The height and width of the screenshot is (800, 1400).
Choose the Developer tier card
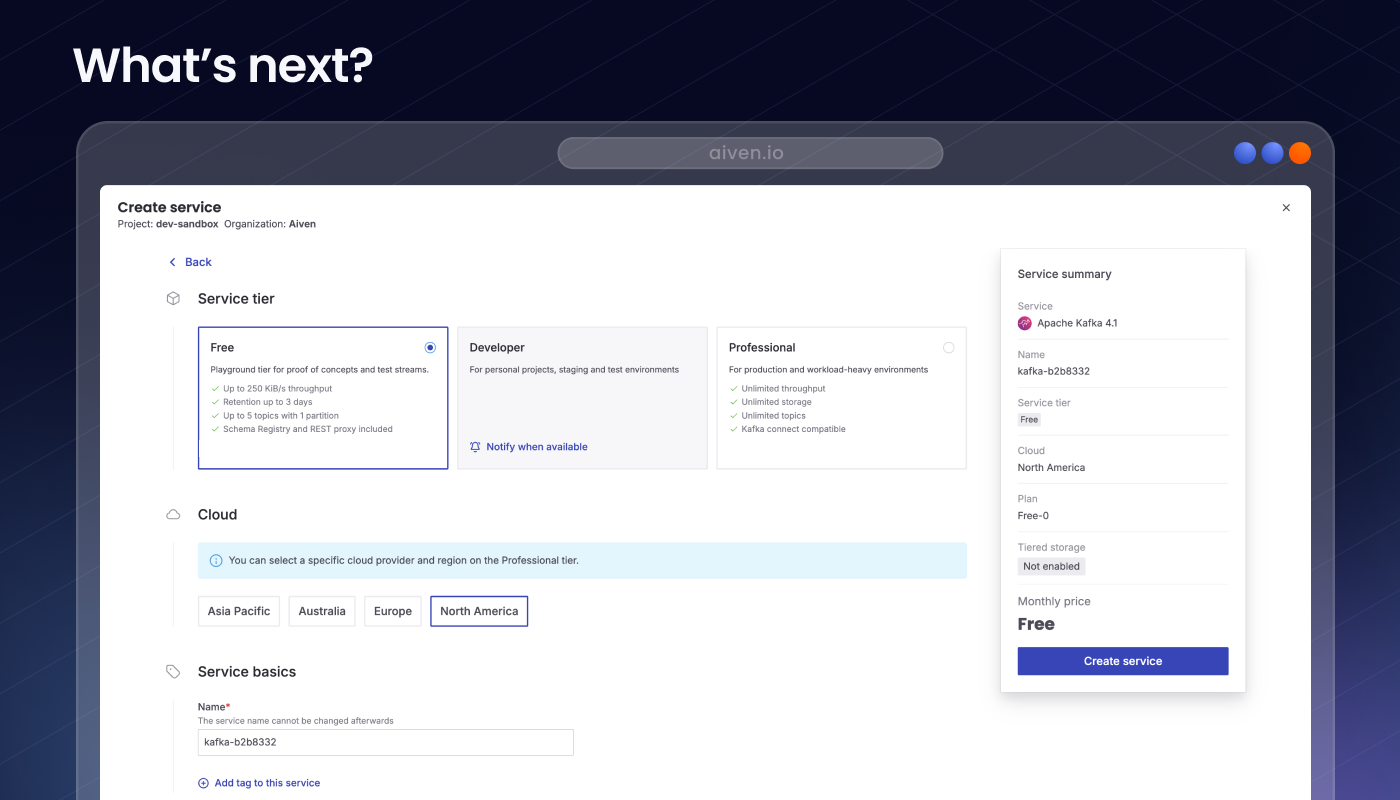(x=582, y=398)
